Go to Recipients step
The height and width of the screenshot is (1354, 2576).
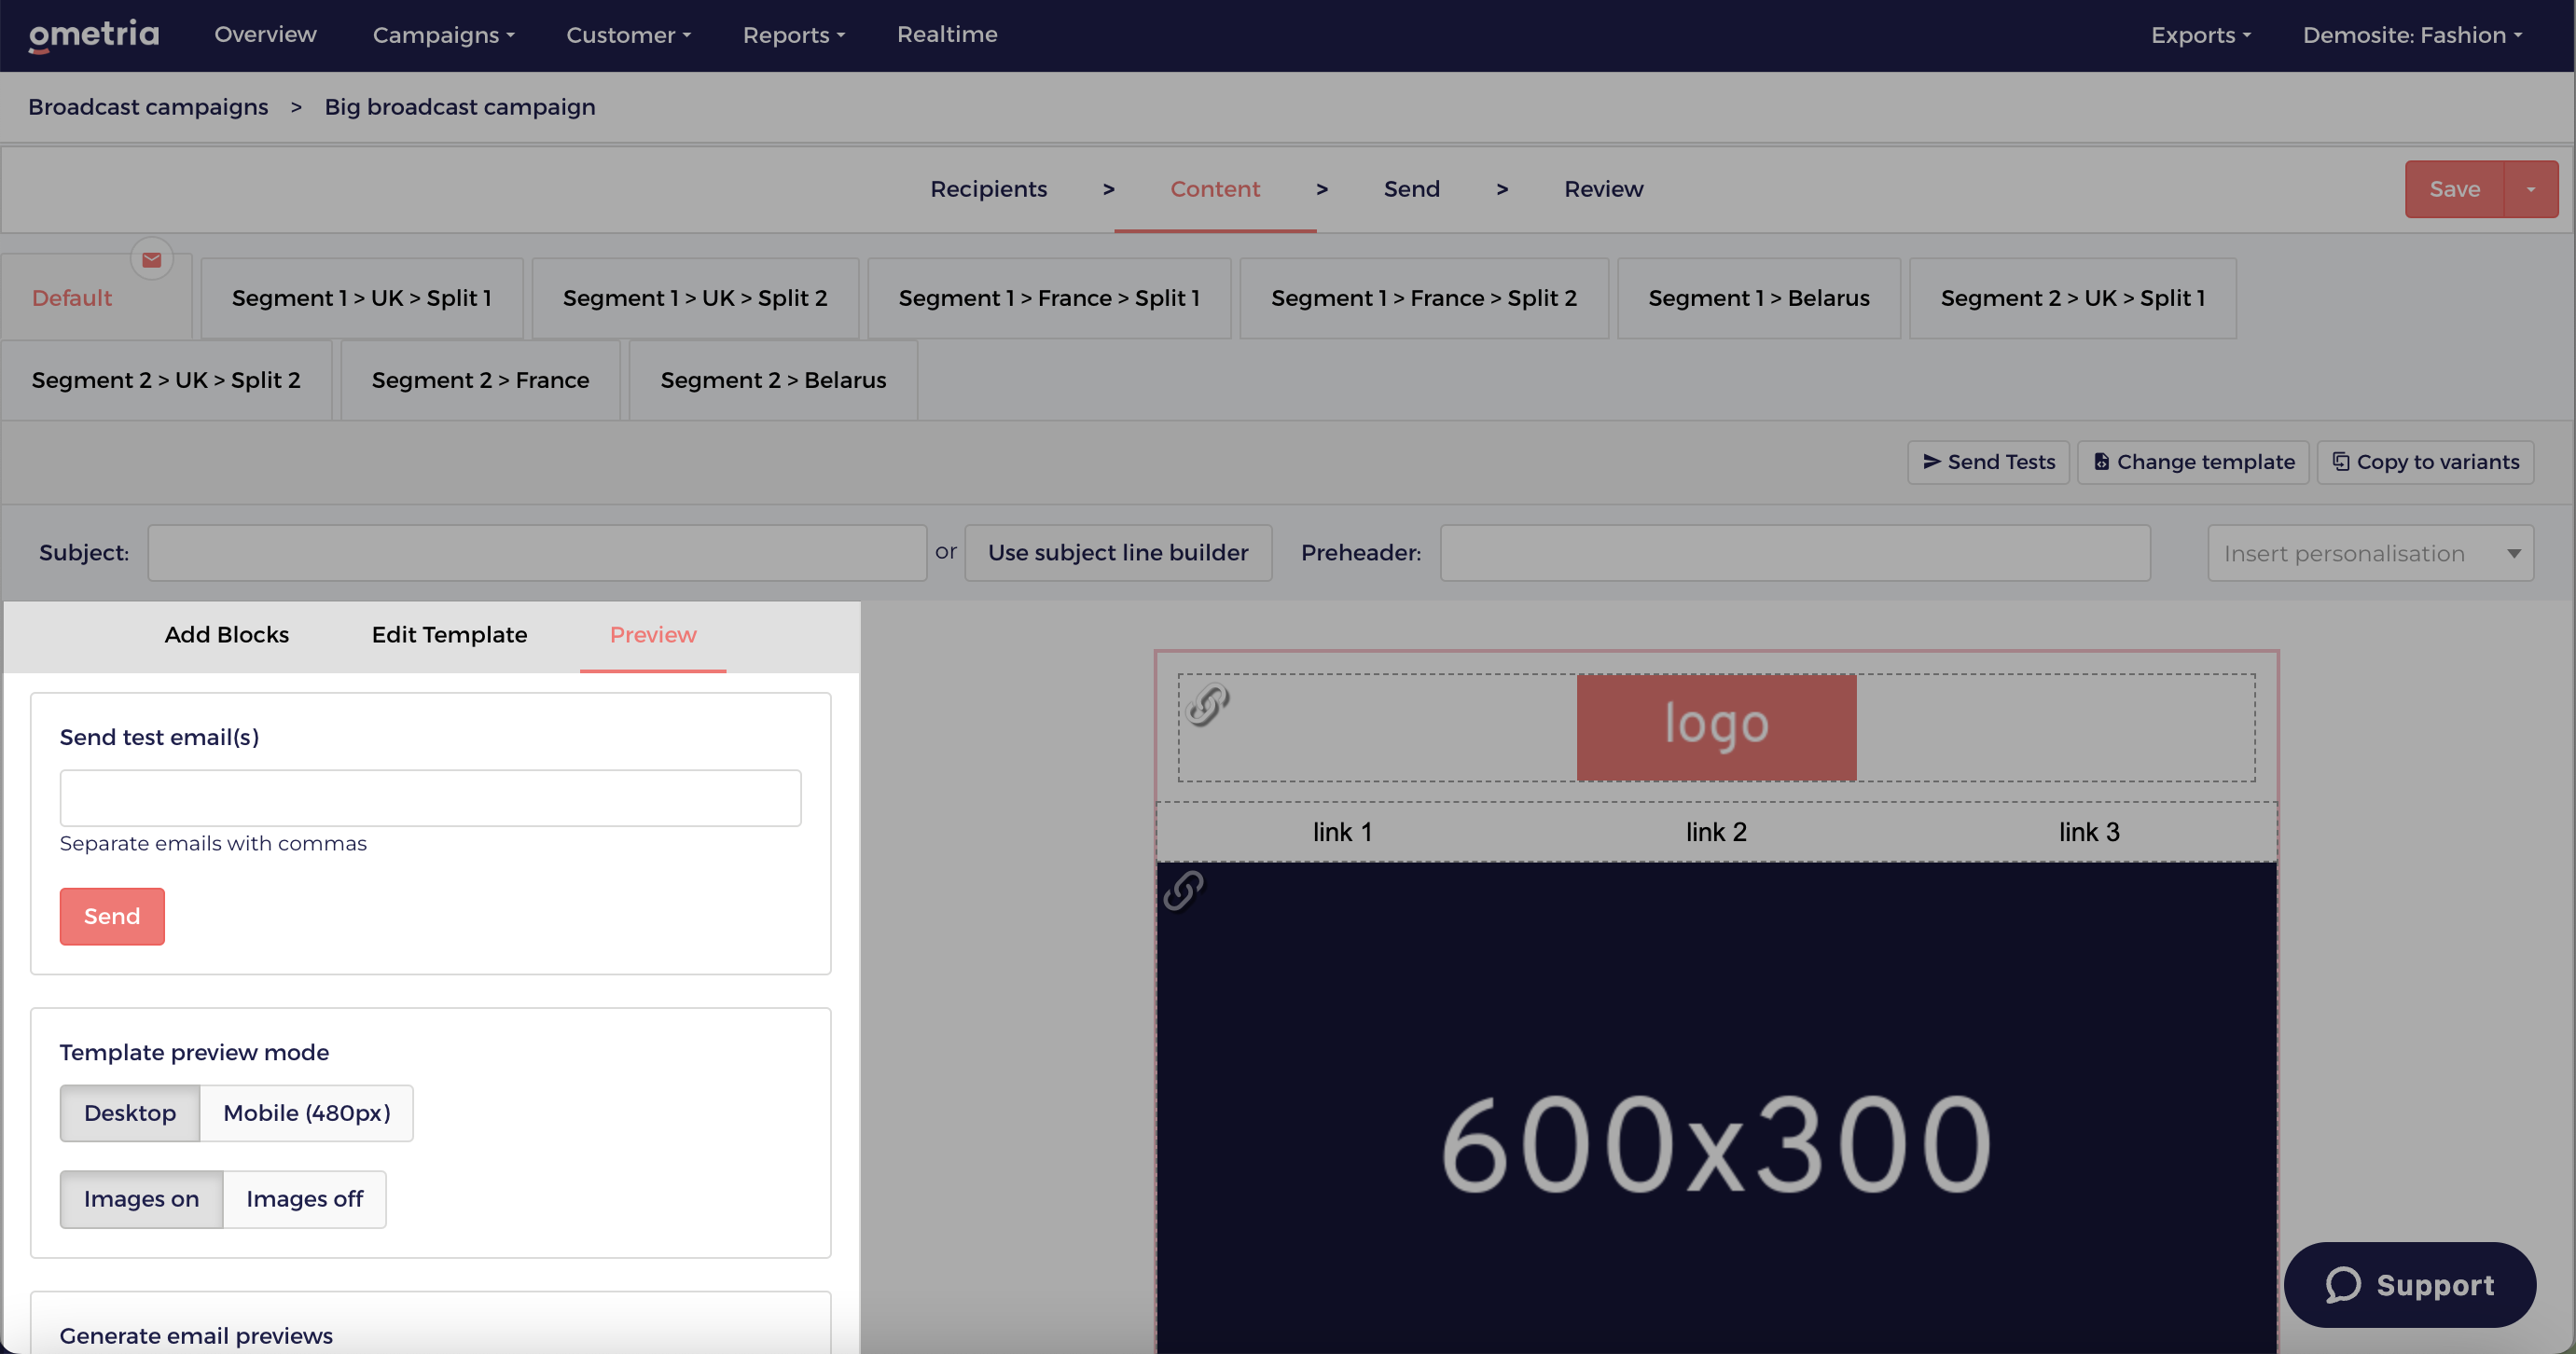click(x=988, y=189)
